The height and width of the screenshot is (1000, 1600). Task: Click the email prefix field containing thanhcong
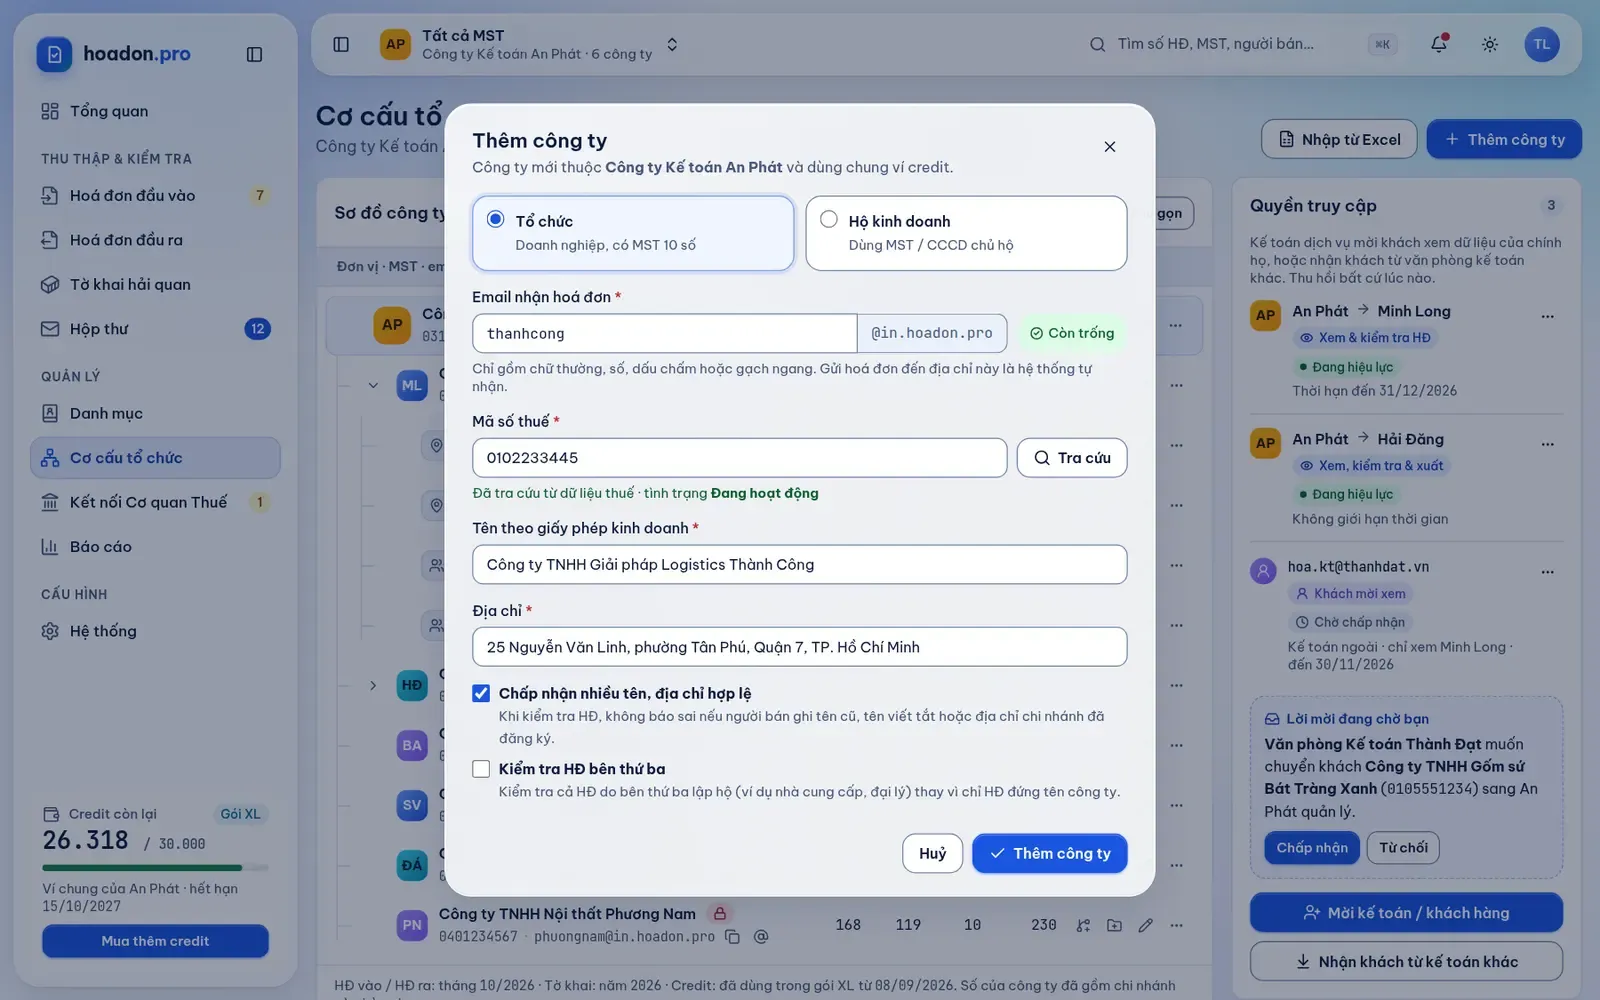pyautogui.click(x=664, y=333)
